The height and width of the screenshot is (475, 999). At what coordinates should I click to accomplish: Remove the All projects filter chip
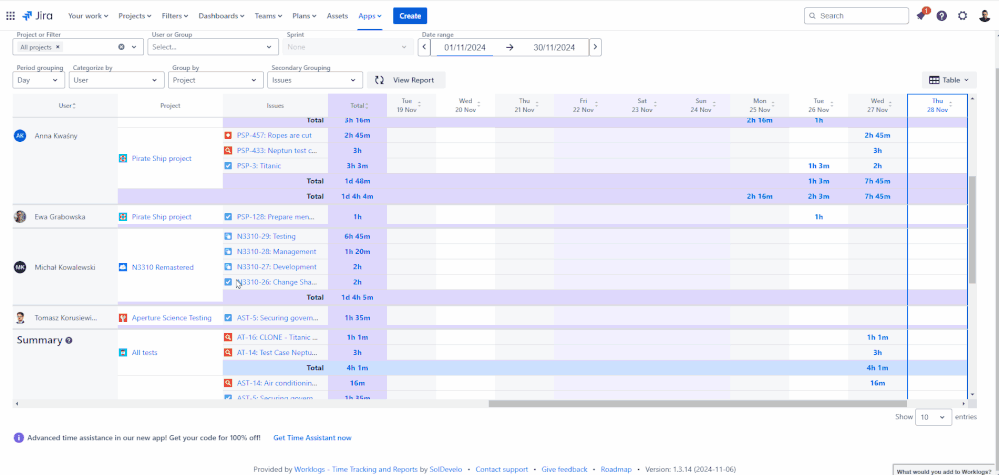(58, 47)
